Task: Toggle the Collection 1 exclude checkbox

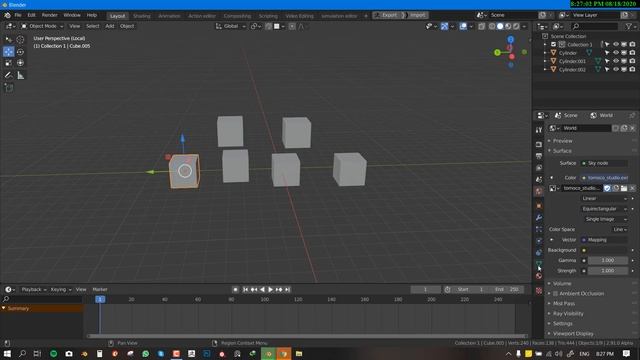Action: pos(553,44)
